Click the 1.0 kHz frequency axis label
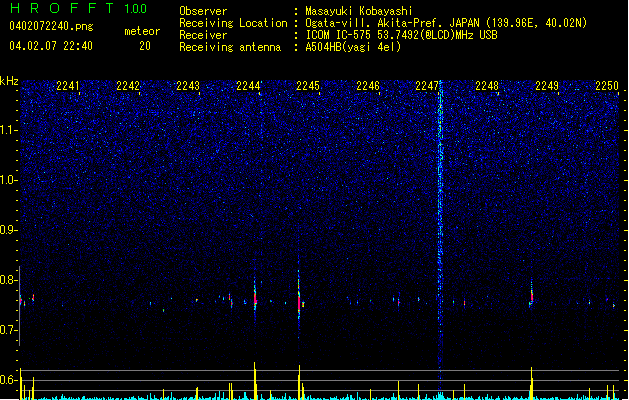This screenshot has width=629, height=400. coord(9,180)
